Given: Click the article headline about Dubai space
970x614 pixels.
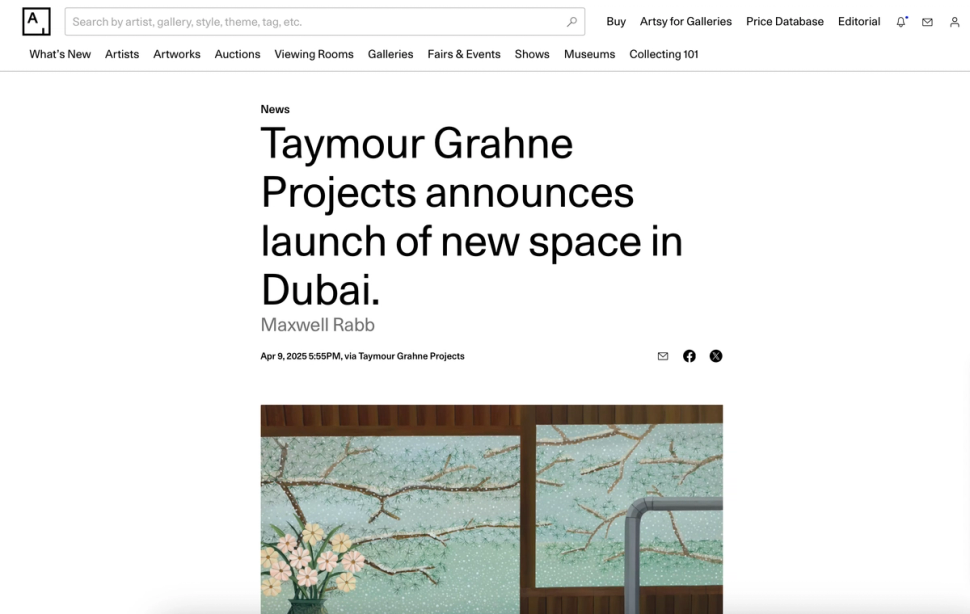Looking at the screenshot, I should [x=471, y=216].
